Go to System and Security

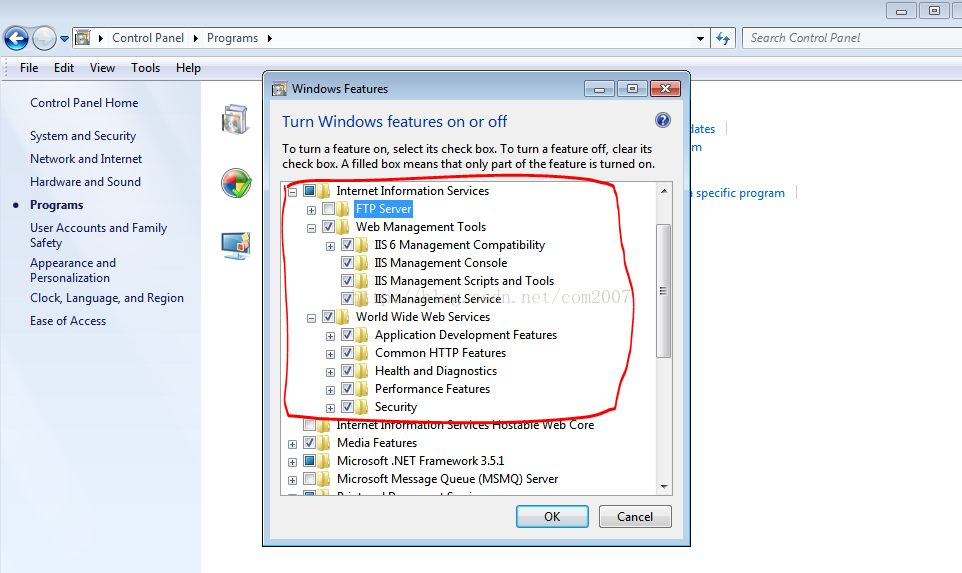(83, 136)
